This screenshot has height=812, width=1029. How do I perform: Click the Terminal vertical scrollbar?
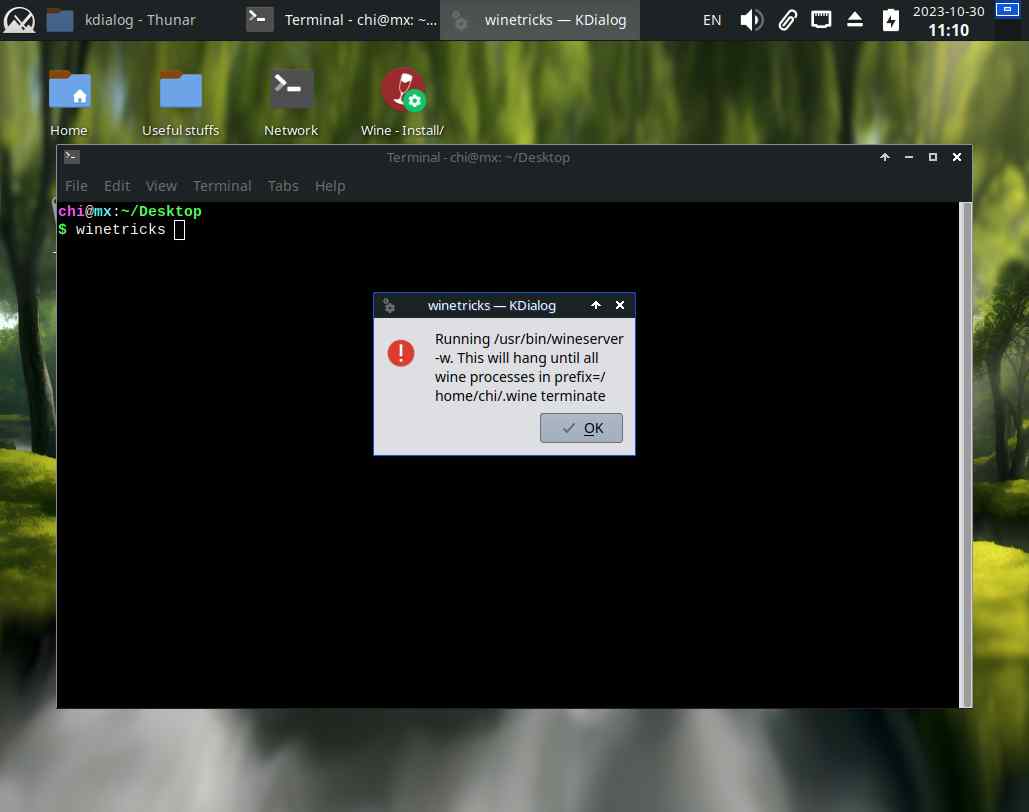965,454
